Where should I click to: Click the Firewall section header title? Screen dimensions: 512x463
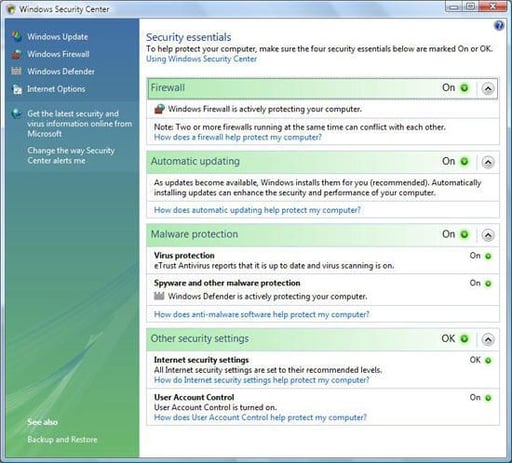(x=168, y=88)
